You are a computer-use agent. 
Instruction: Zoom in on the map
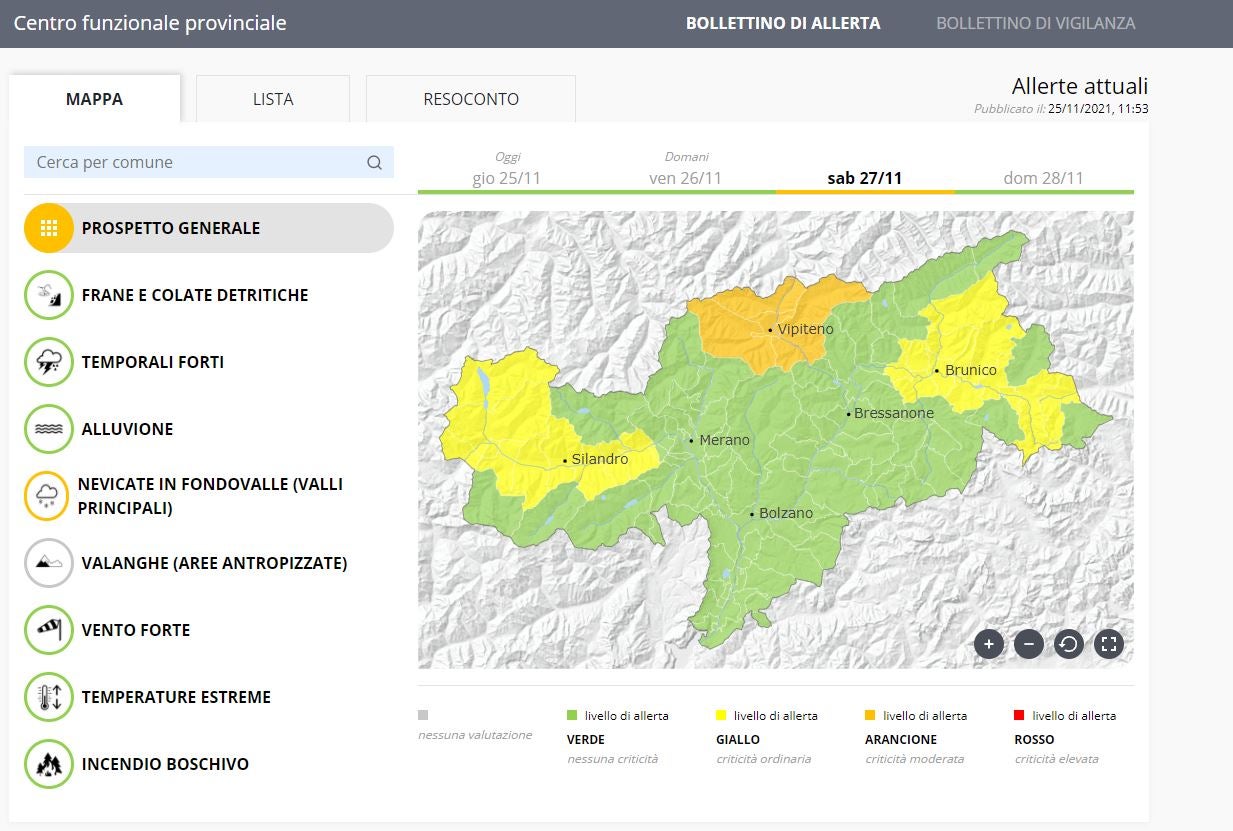[x=989, y=644]
